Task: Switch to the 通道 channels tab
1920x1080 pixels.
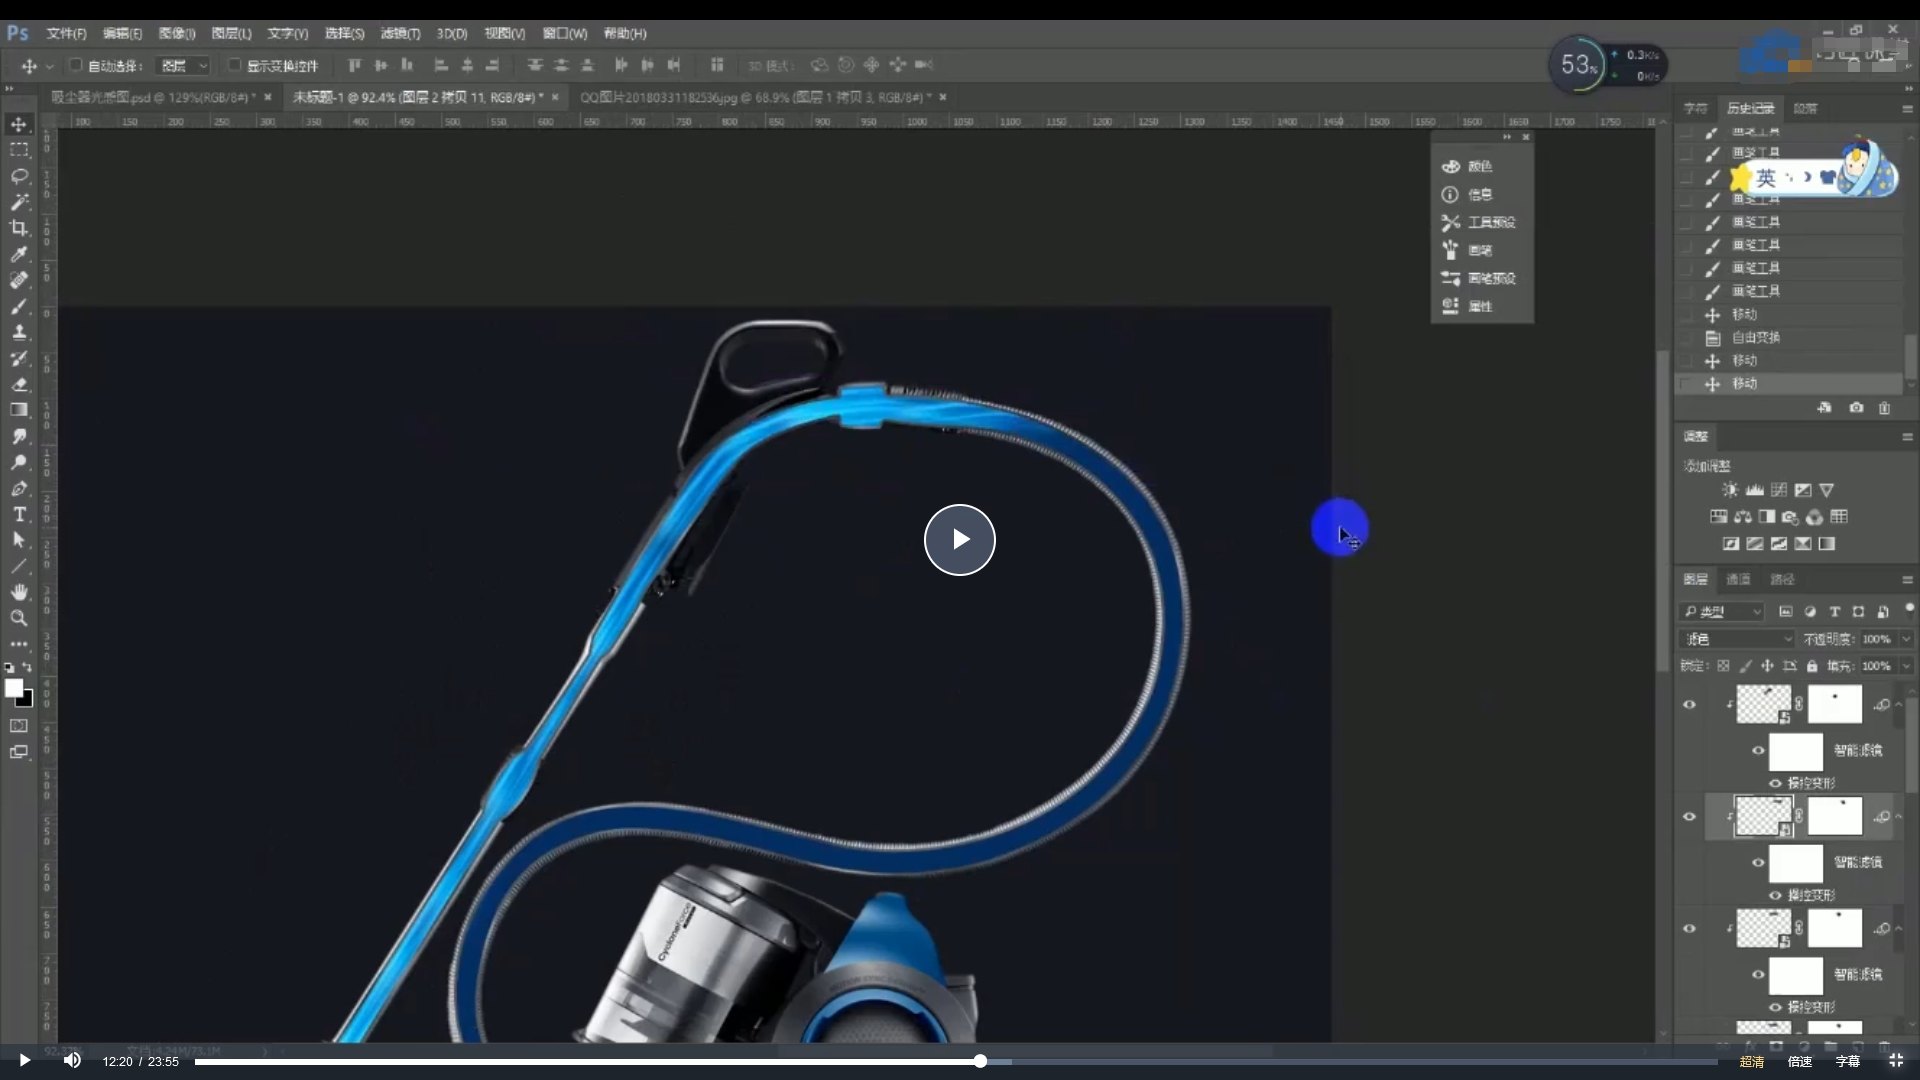Action: point(1738,580)
